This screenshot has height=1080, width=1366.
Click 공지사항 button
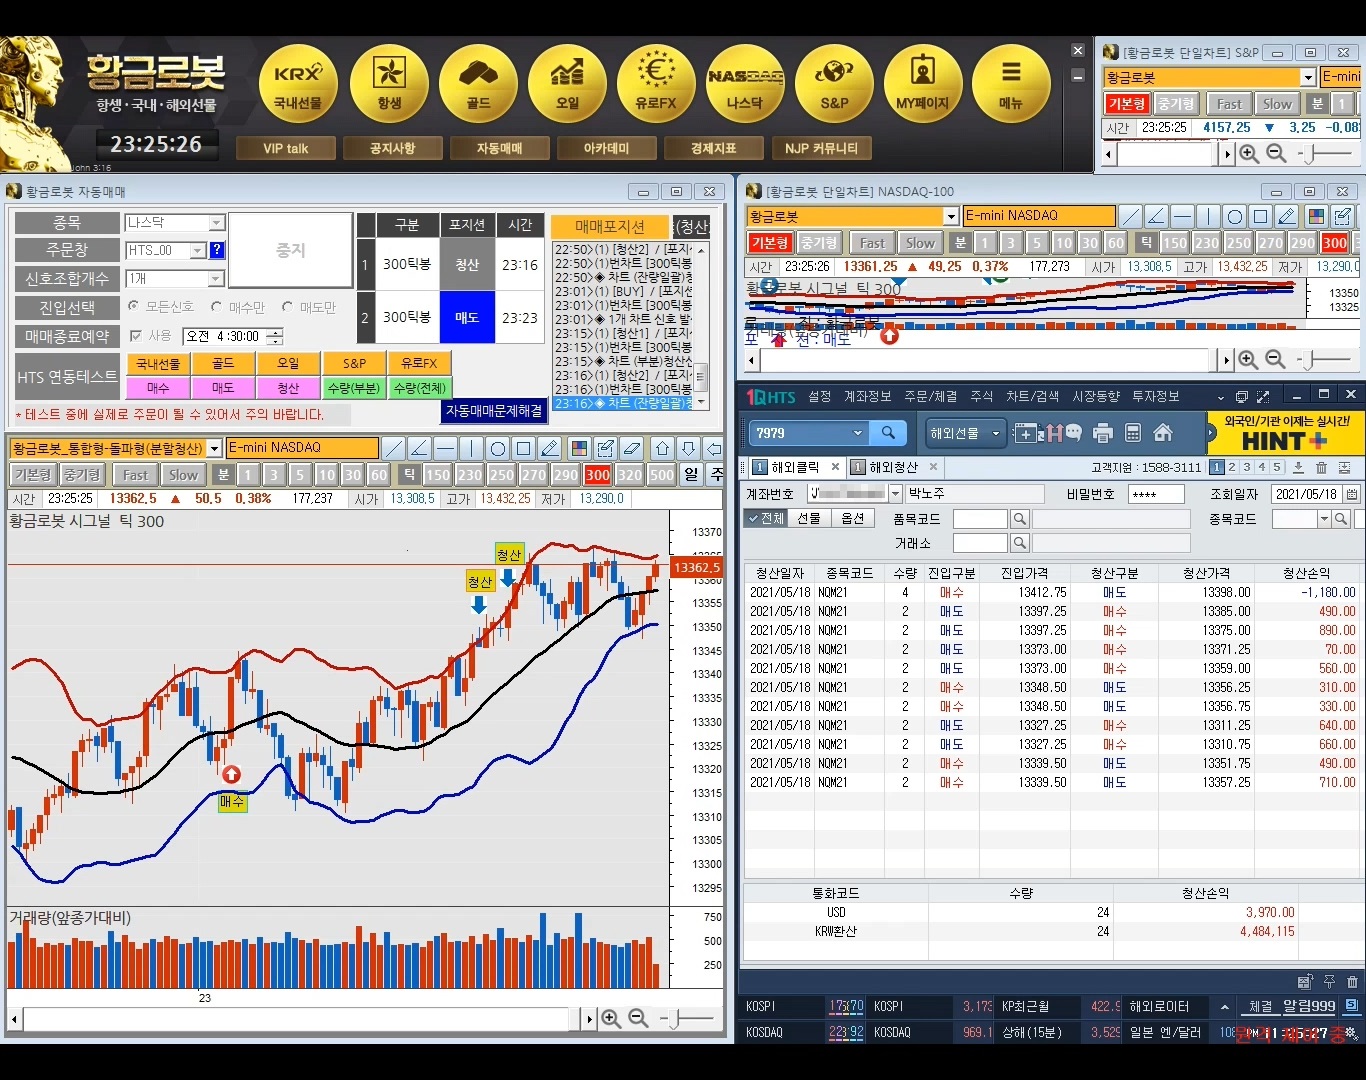392,148
